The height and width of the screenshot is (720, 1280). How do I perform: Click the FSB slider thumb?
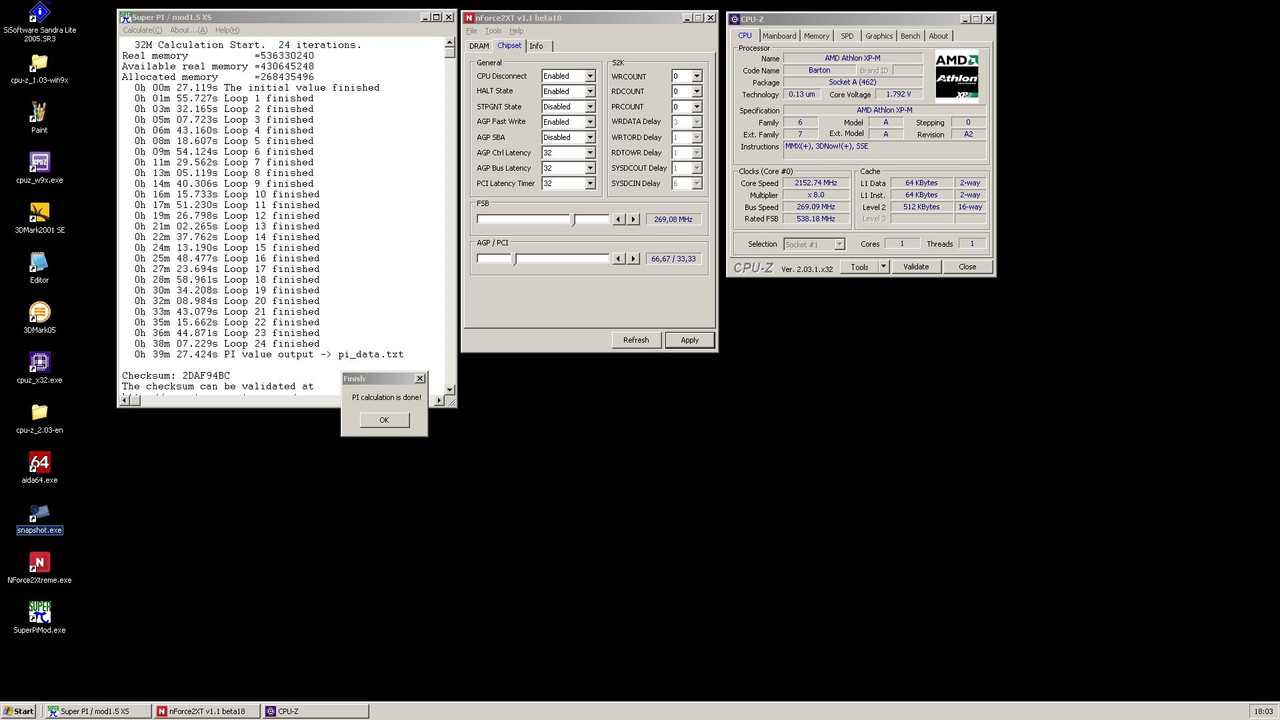[x=573, y=219]
